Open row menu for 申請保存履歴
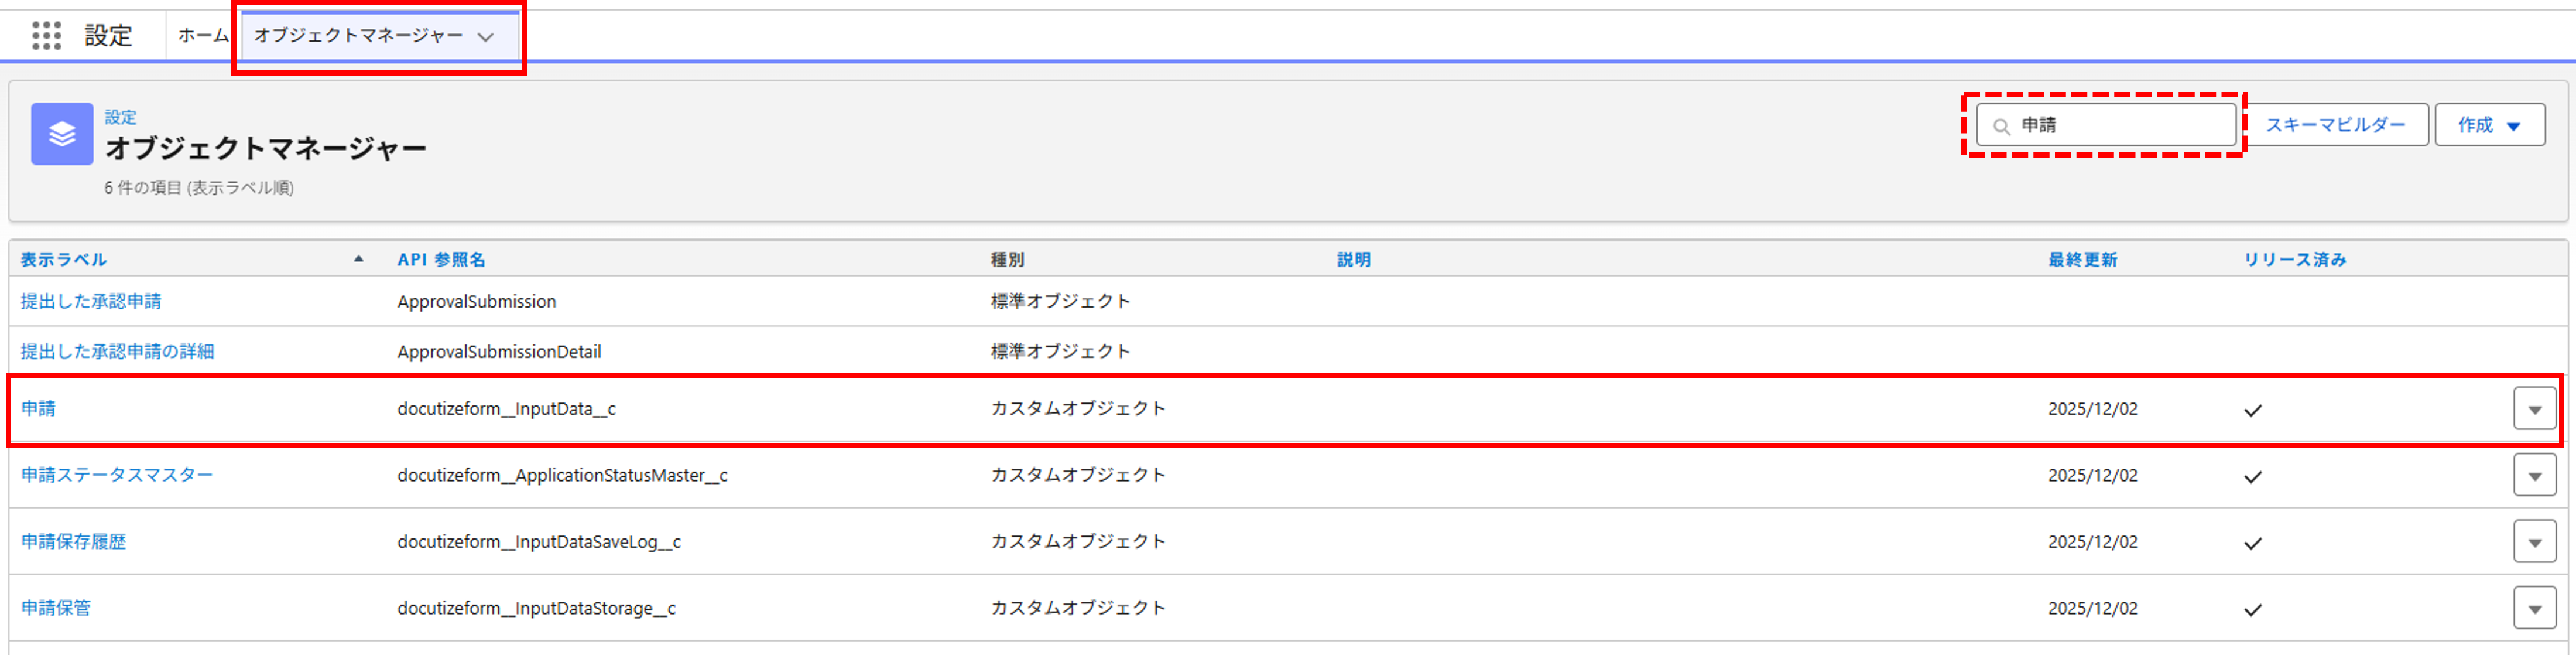Screen dimensions: 2576x655 [x=2534, y=542]
